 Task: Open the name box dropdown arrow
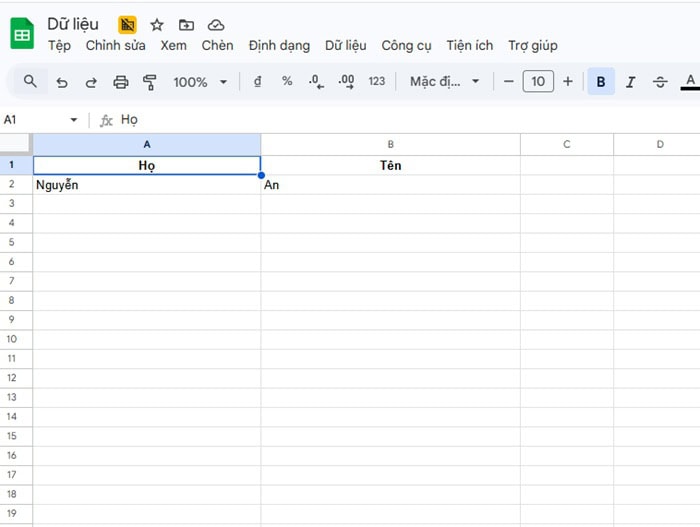tap(73, 120)
